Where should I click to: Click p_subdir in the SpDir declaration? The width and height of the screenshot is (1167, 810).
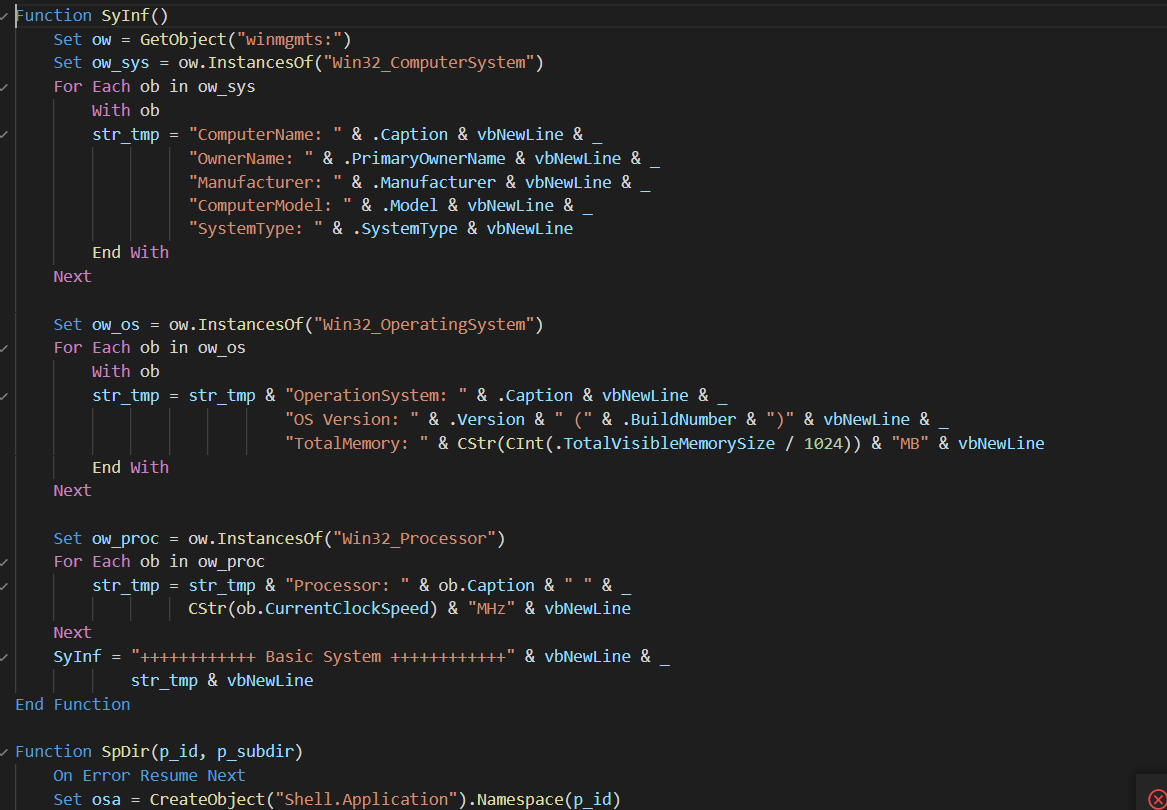255,752
